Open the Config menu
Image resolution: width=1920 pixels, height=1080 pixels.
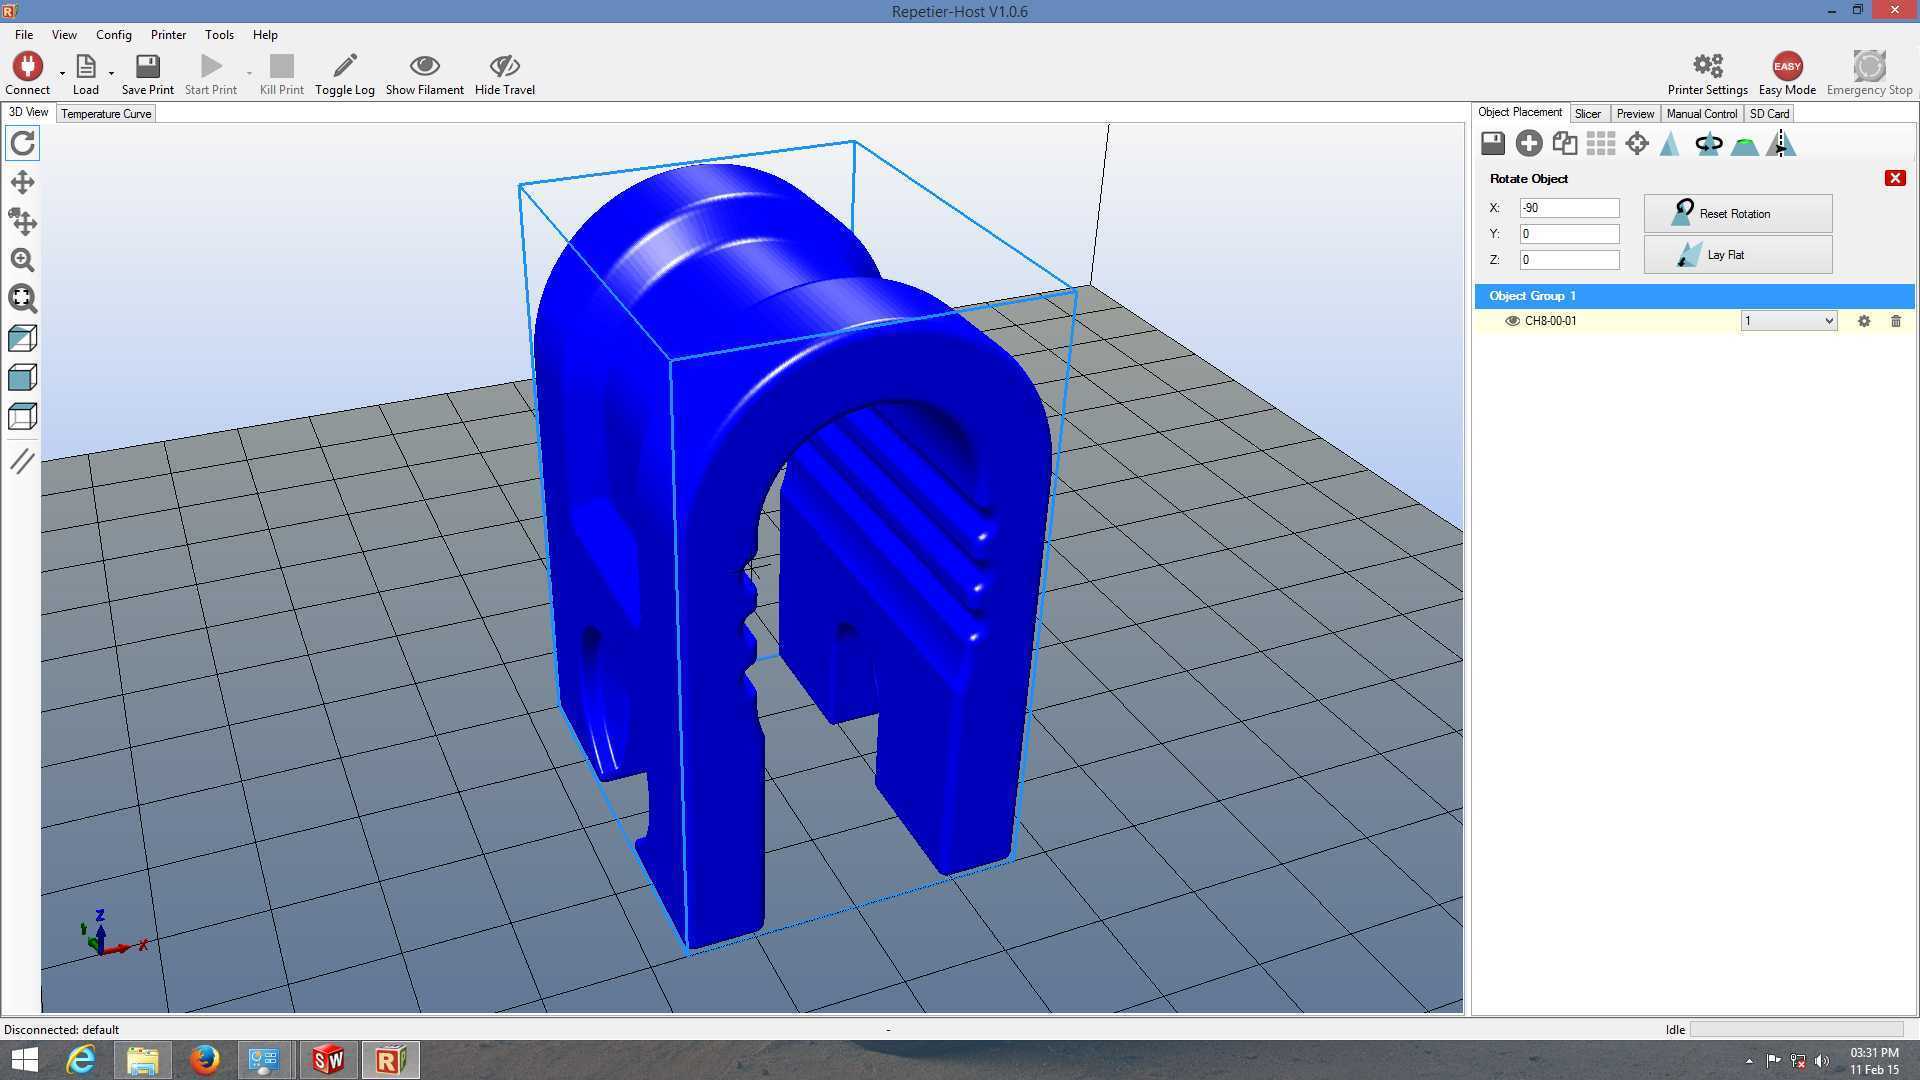(113, 35)
